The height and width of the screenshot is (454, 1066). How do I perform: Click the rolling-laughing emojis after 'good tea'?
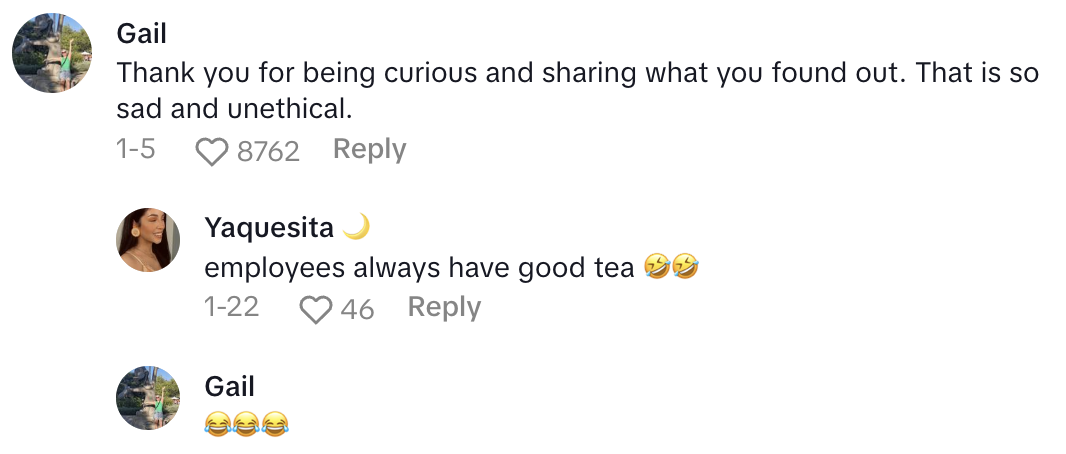[x=672, y=268]
